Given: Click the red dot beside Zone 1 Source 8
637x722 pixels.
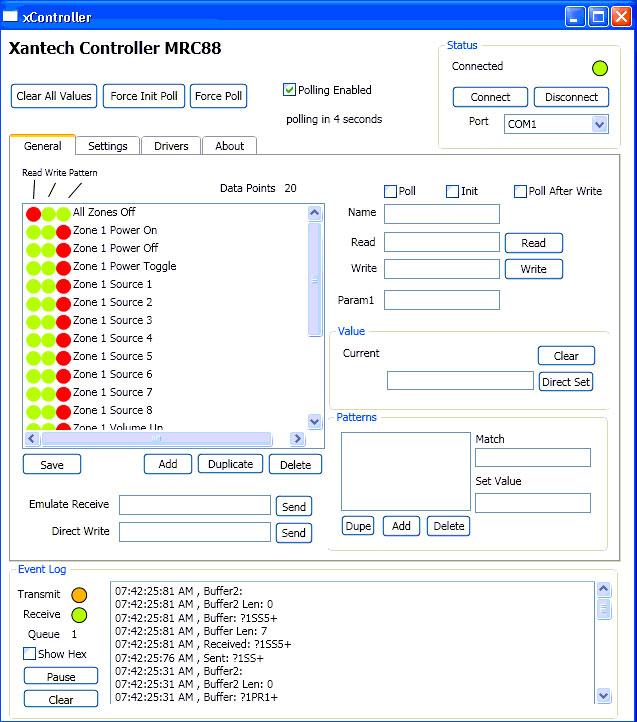Looking at the screenshot, I should (64, 412).
